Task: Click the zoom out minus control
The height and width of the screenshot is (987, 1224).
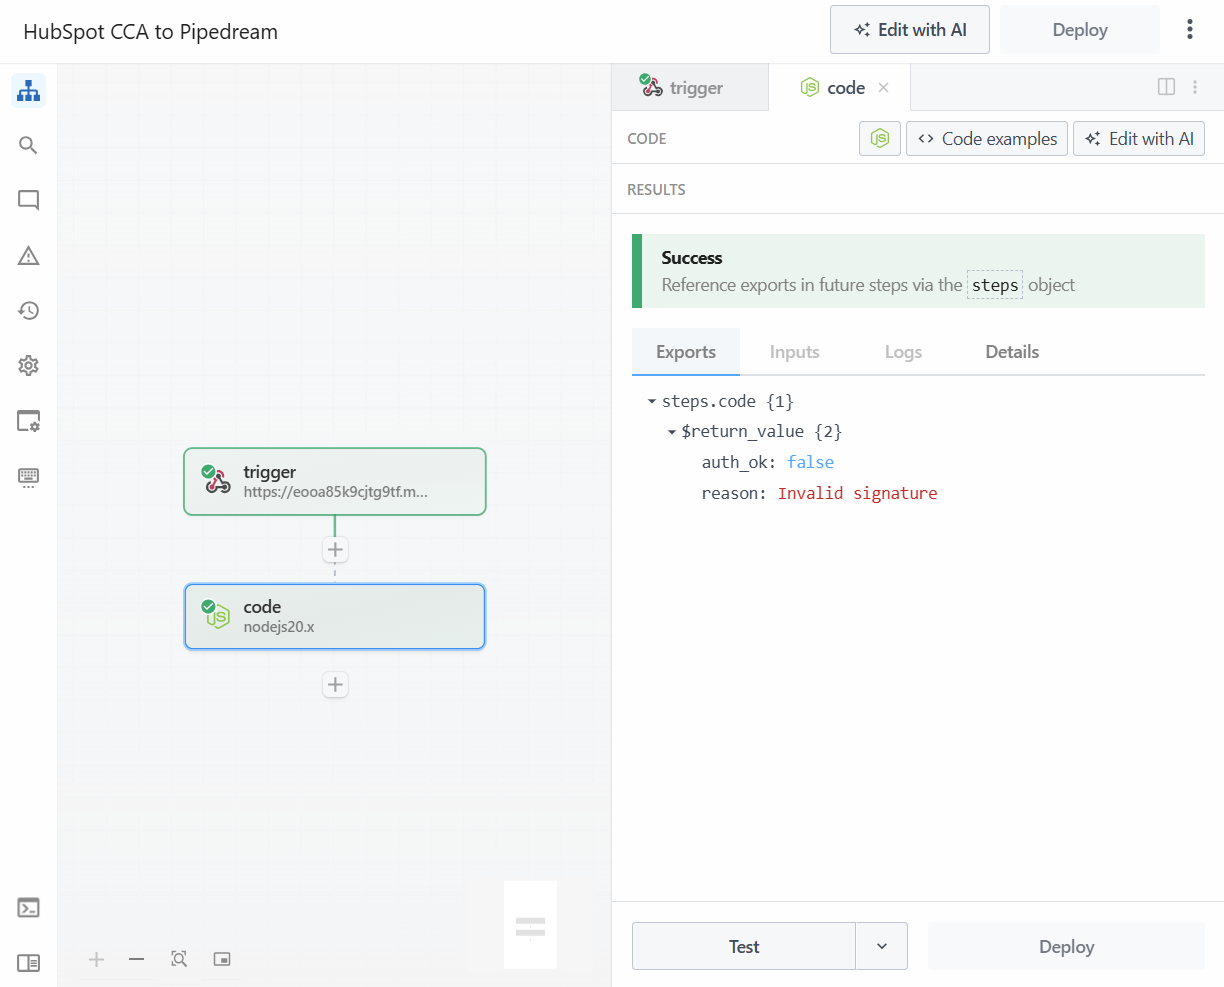Action: coord(137,959)
